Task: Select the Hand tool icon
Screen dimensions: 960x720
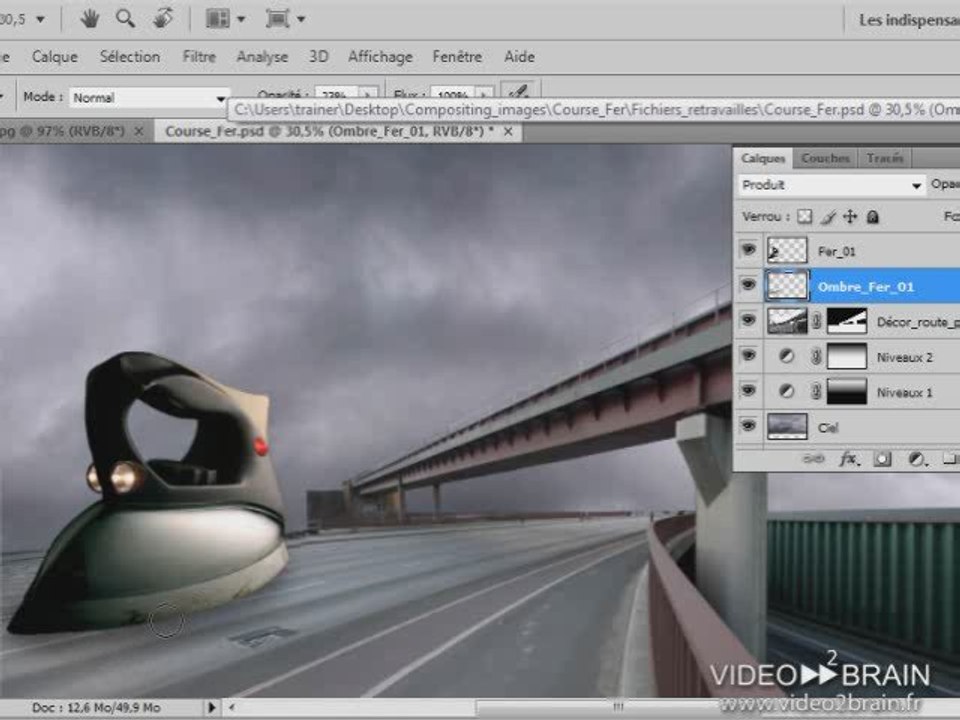Action: pyautogui.click(x=90, y=19)
